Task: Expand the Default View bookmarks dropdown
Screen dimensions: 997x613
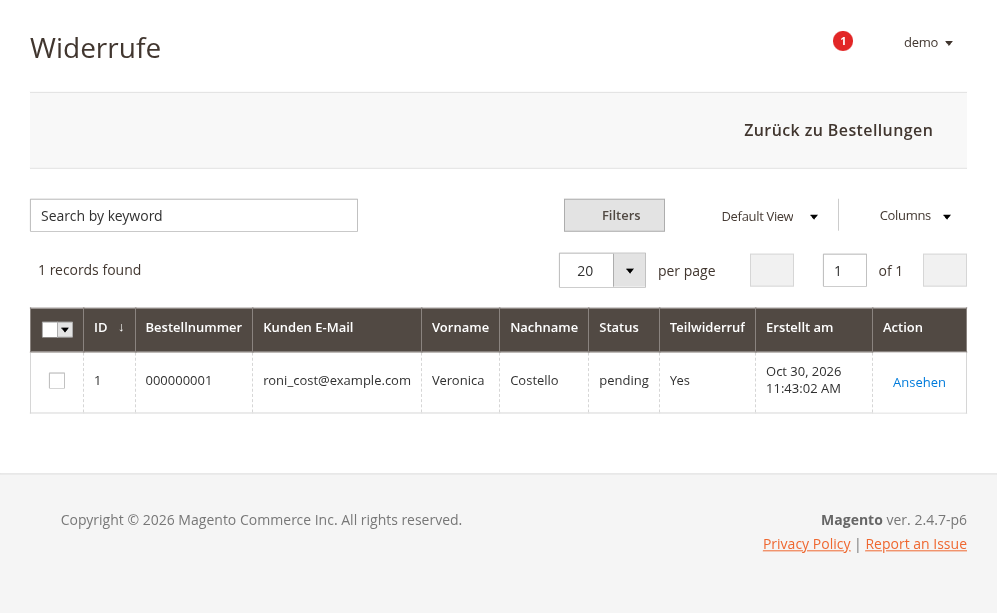Action: point(769,216)
